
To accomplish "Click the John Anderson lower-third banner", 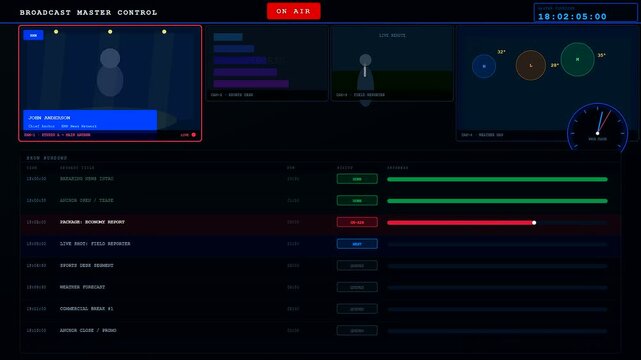I will (90, 120).
